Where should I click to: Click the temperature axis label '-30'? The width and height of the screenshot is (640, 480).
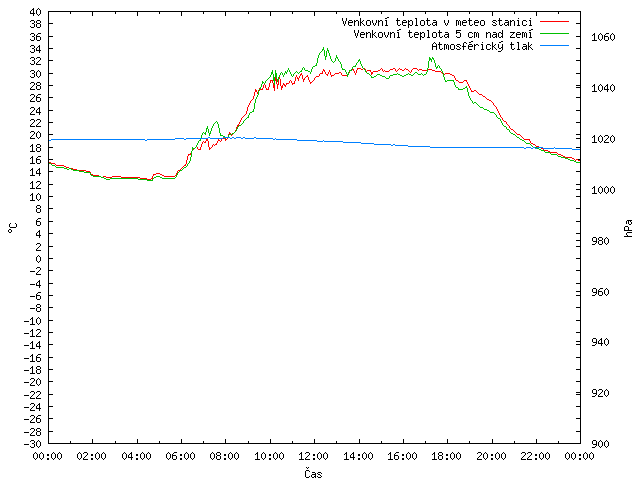click(33, 444)
